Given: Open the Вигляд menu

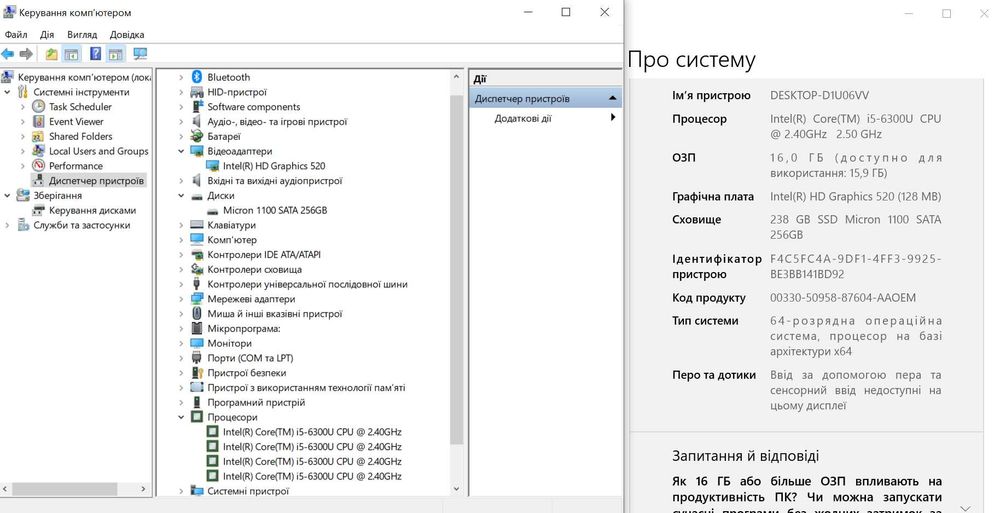Looking at the screenshot, I should click(82, 34).
